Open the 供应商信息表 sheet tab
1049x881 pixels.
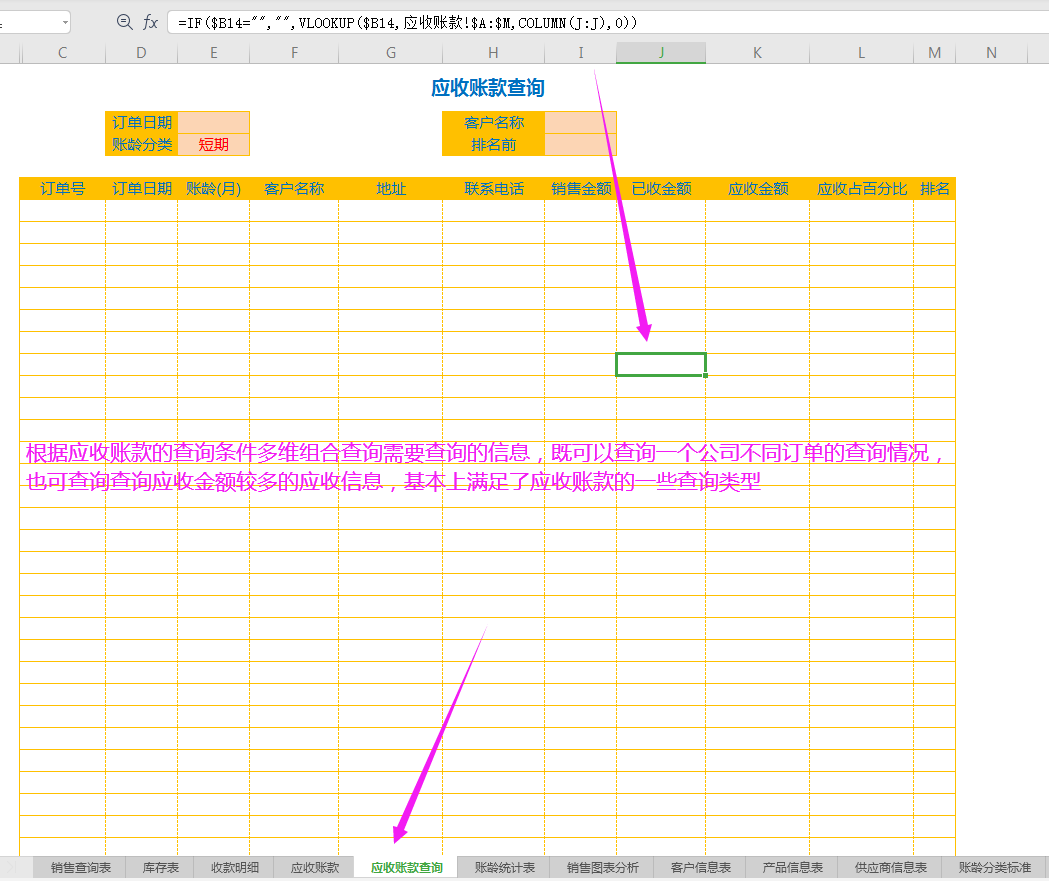tap(890, 867)
